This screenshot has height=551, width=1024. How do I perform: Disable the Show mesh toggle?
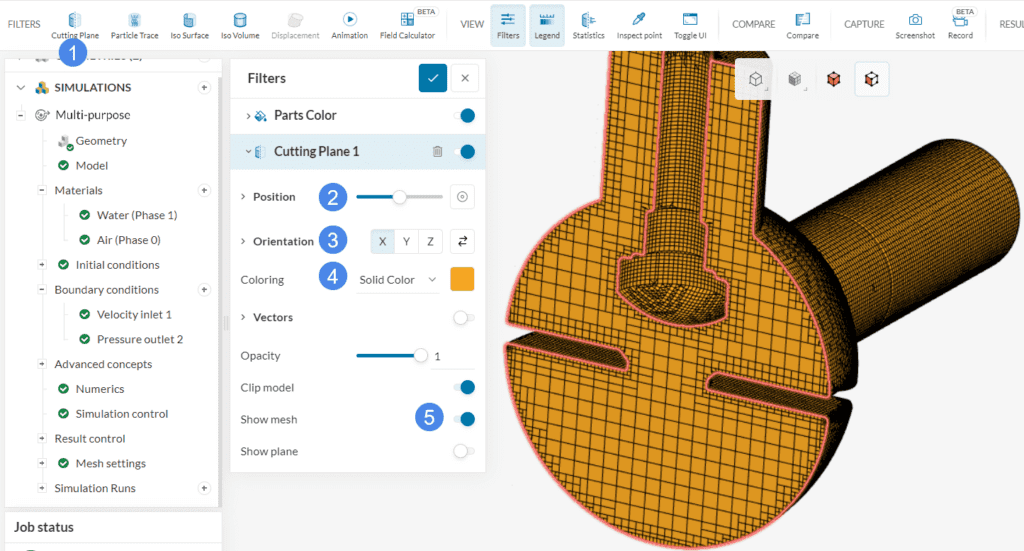463,420
